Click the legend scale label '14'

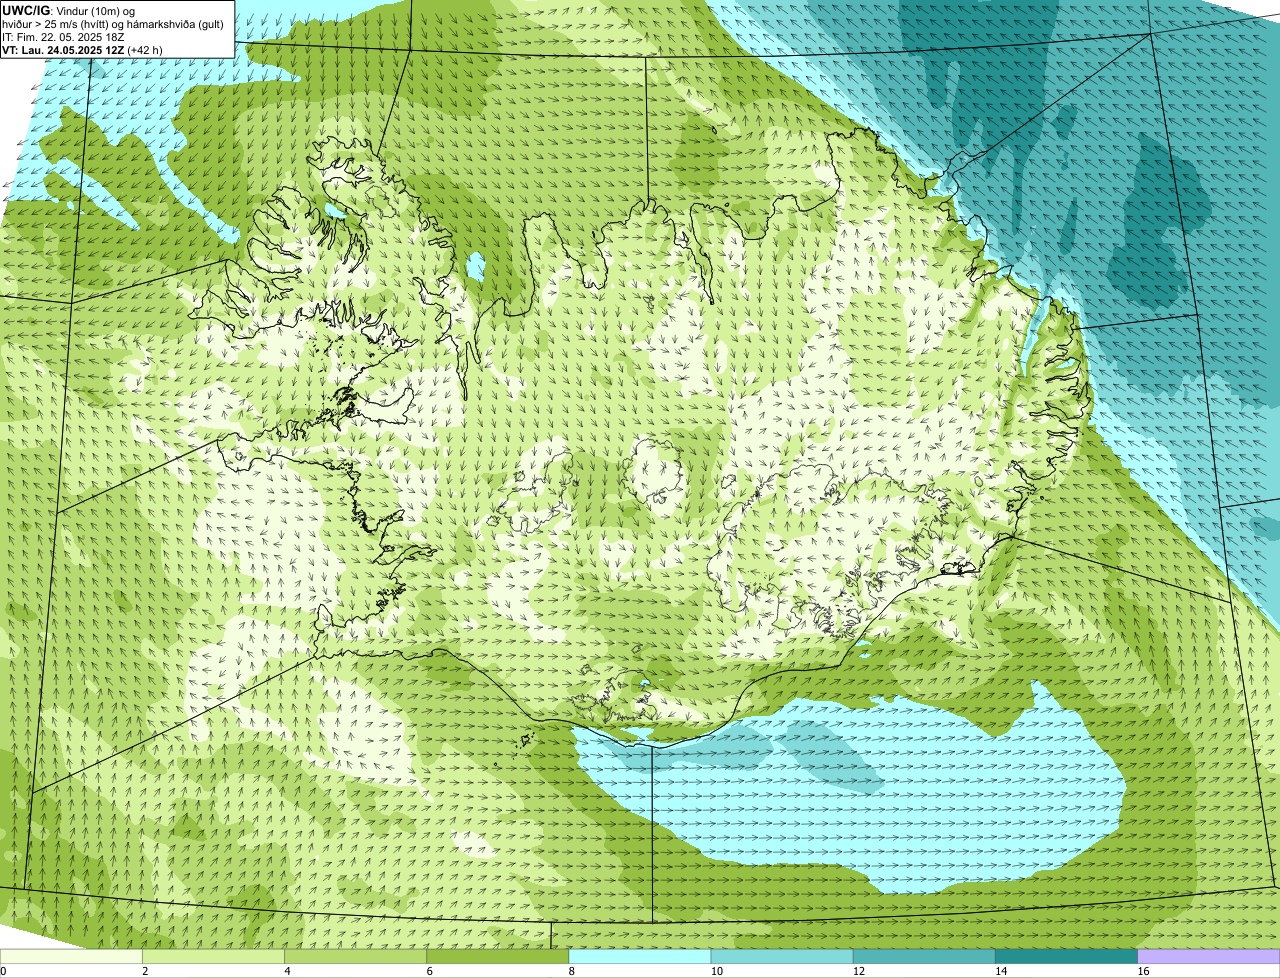tap(1001, 971)
